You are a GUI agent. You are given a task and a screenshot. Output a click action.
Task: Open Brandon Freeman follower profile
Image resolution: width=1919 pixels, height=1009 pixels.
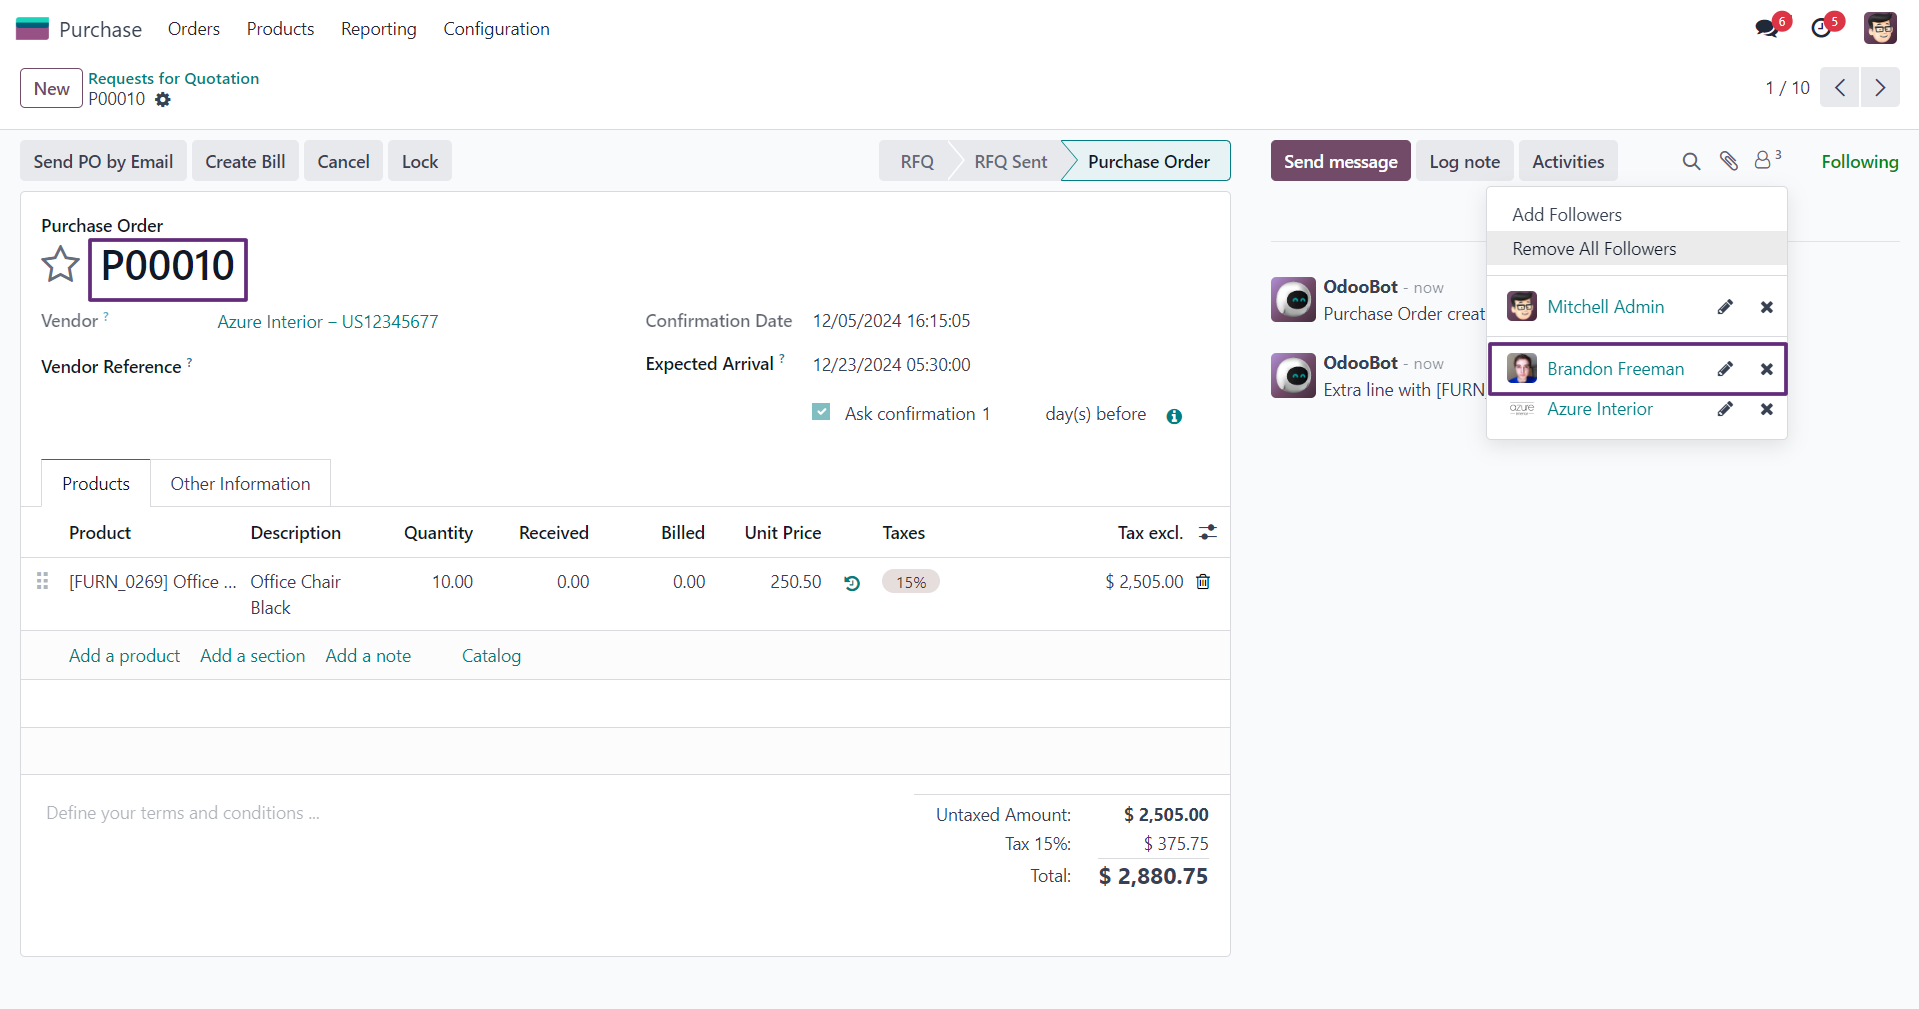(x=1615, y=369)
